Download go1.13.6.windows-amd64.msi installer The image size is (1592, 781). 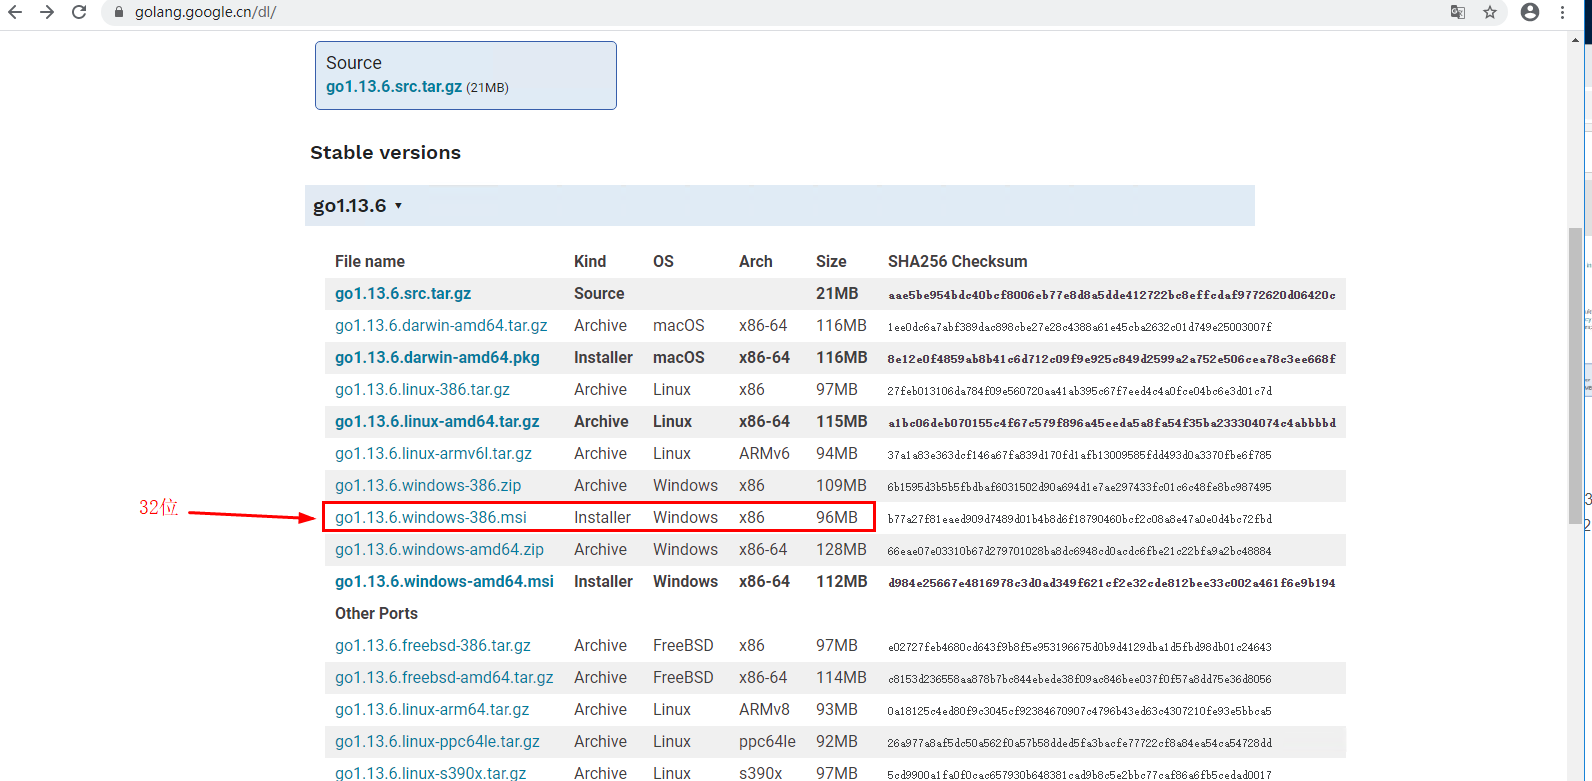[x=444, y=581]
